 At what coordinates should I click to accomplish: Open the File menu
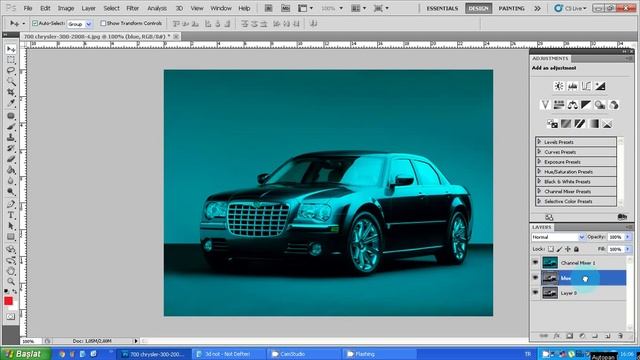pyautogui.click(x=28, y=8)
